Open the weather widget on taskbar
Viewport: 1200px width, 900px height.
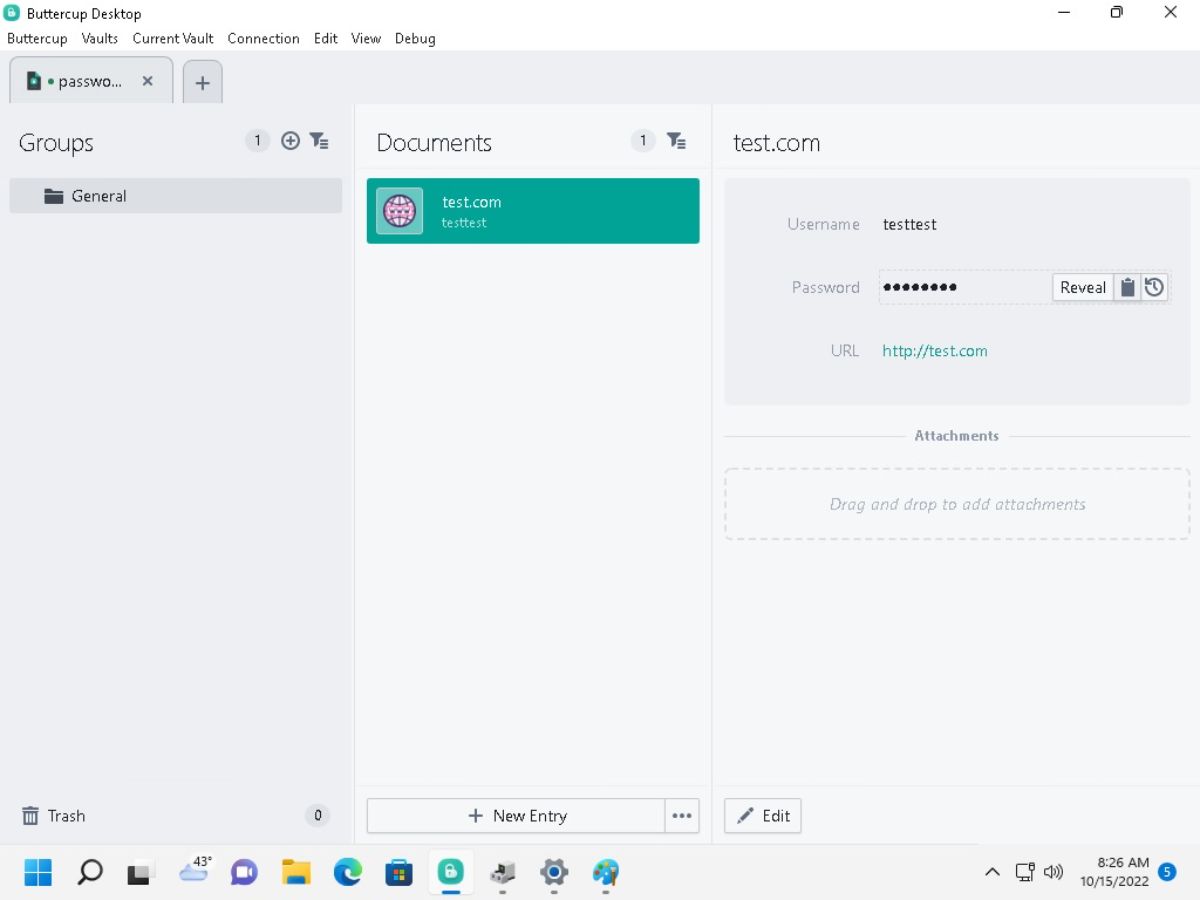pyautogui.click(x=195, y=869)
